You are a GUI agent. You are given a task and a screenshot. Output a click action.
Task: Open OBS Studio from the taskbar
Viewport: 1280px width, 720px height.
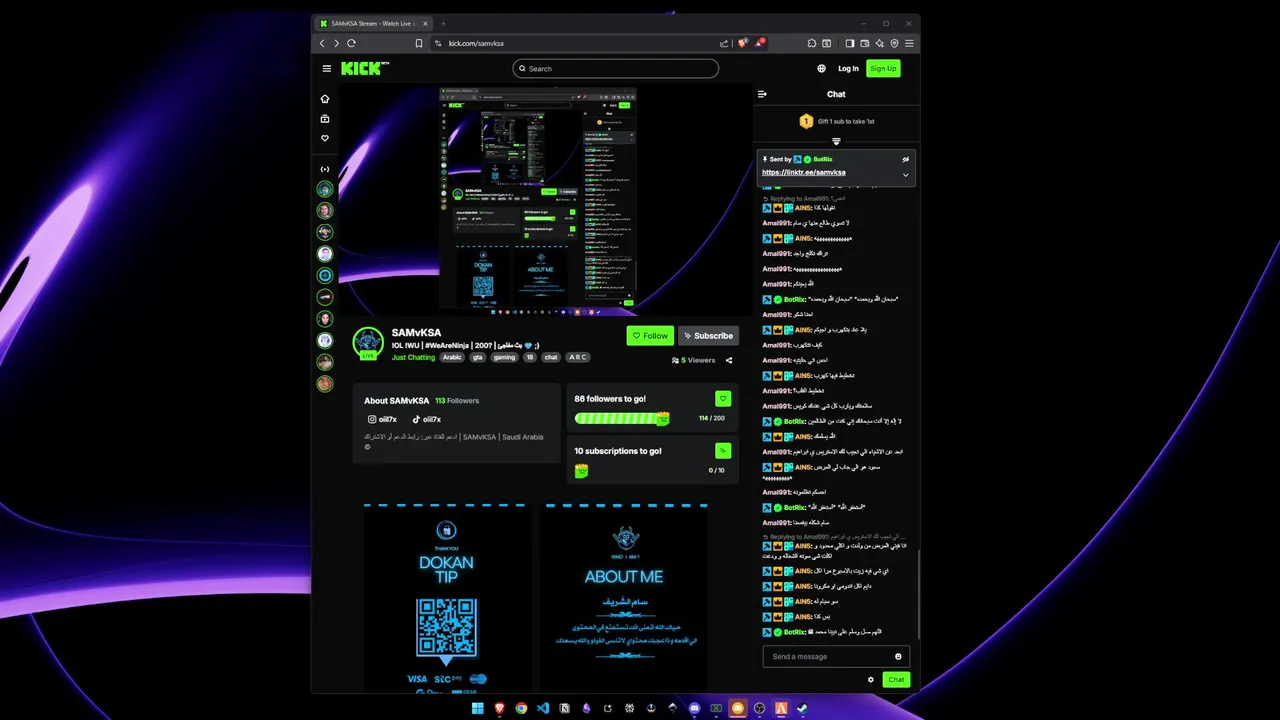[759, 708]
